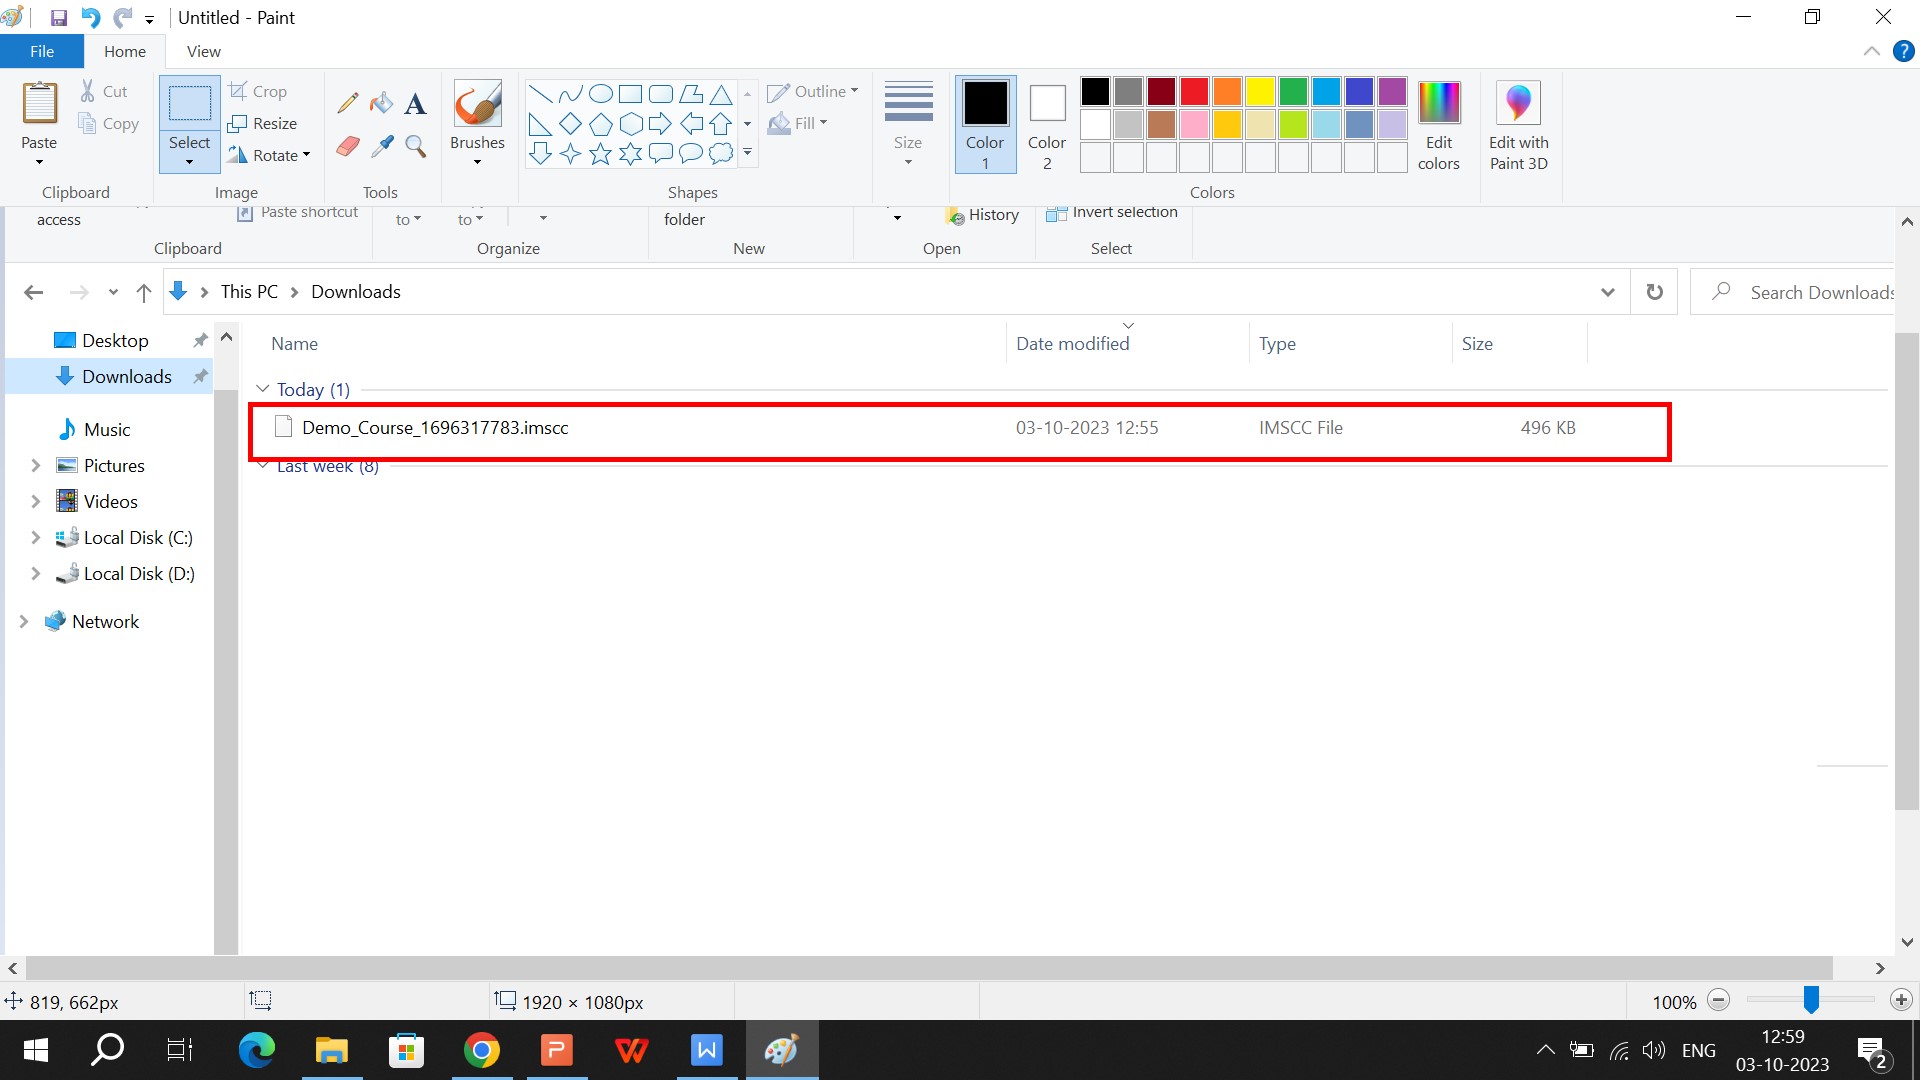
Task: Click the Redo arrow in quick access toolbar
Action: point(123,18)
